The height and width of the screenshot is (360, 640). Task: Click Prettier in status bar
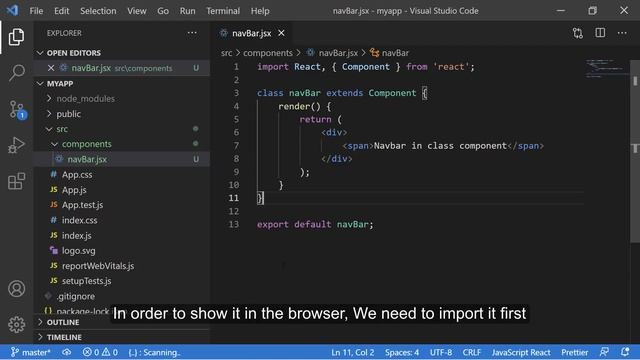(x=574, y=352)
